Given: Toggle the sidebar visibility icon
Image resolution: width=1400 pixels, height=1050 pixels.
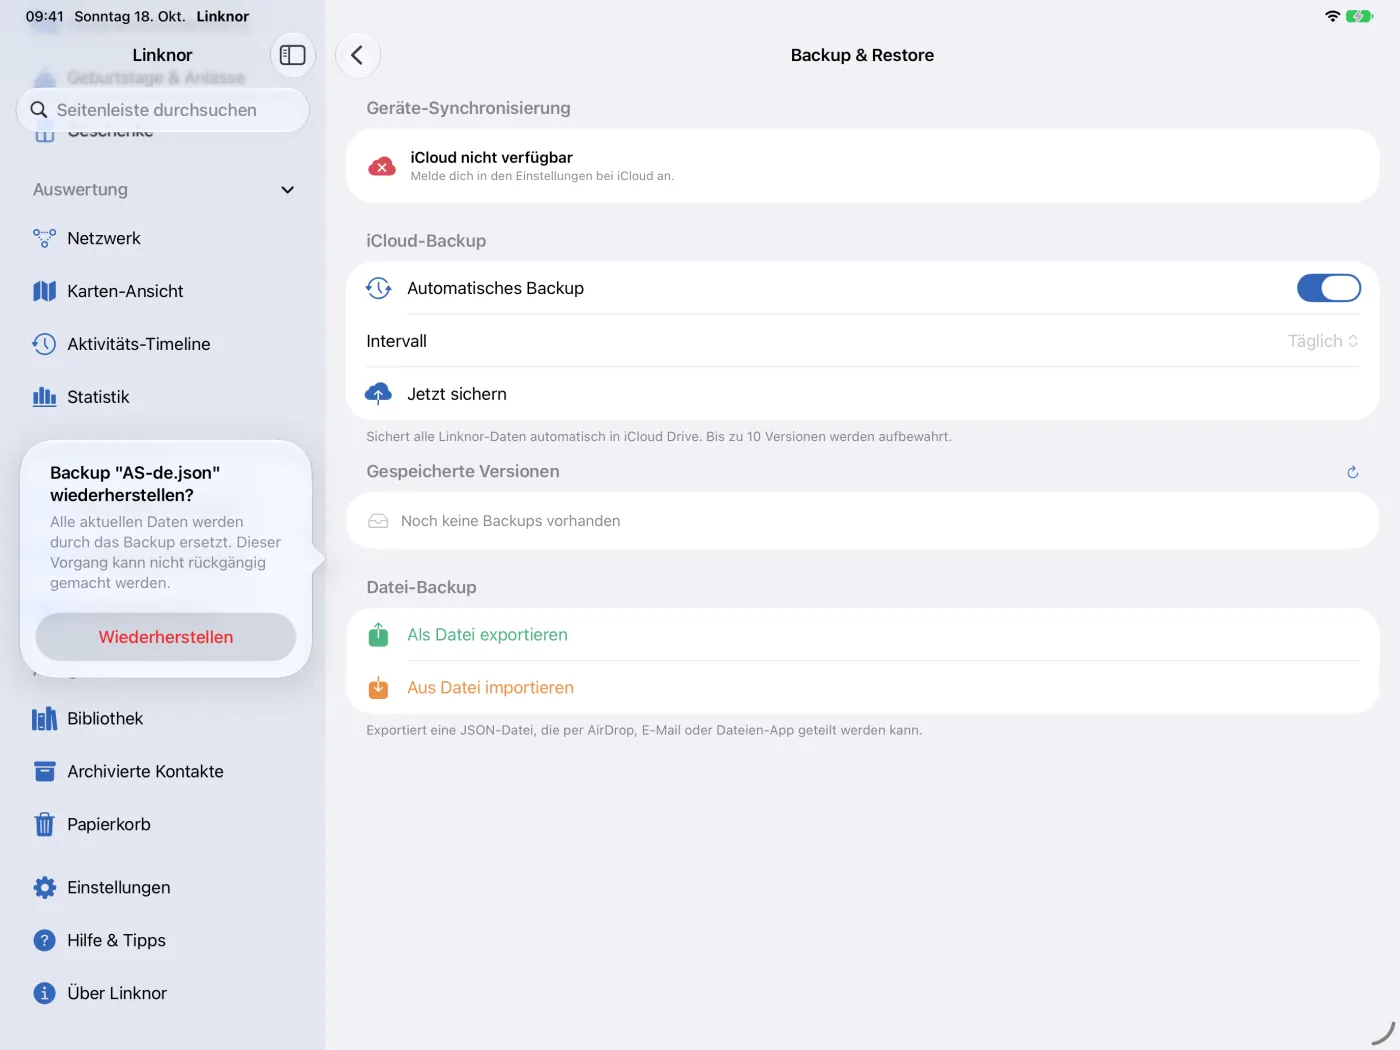Looking at the screenshot, I should click(292, 55).
